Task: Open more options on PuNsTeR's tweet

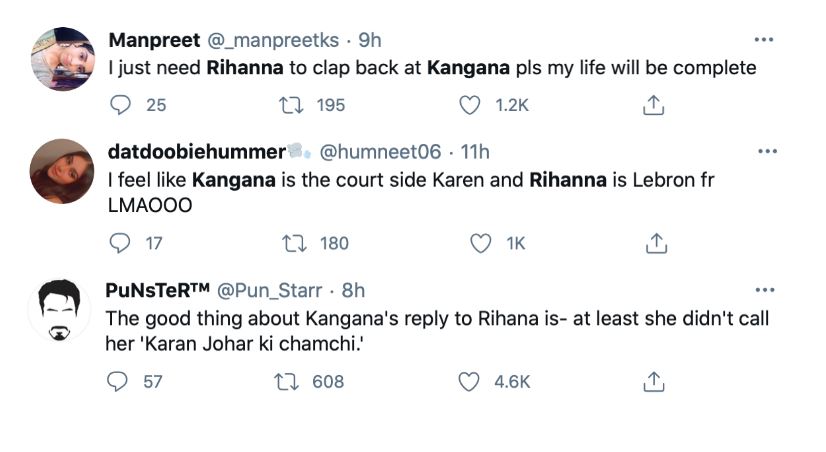Action: pos(765,290)
